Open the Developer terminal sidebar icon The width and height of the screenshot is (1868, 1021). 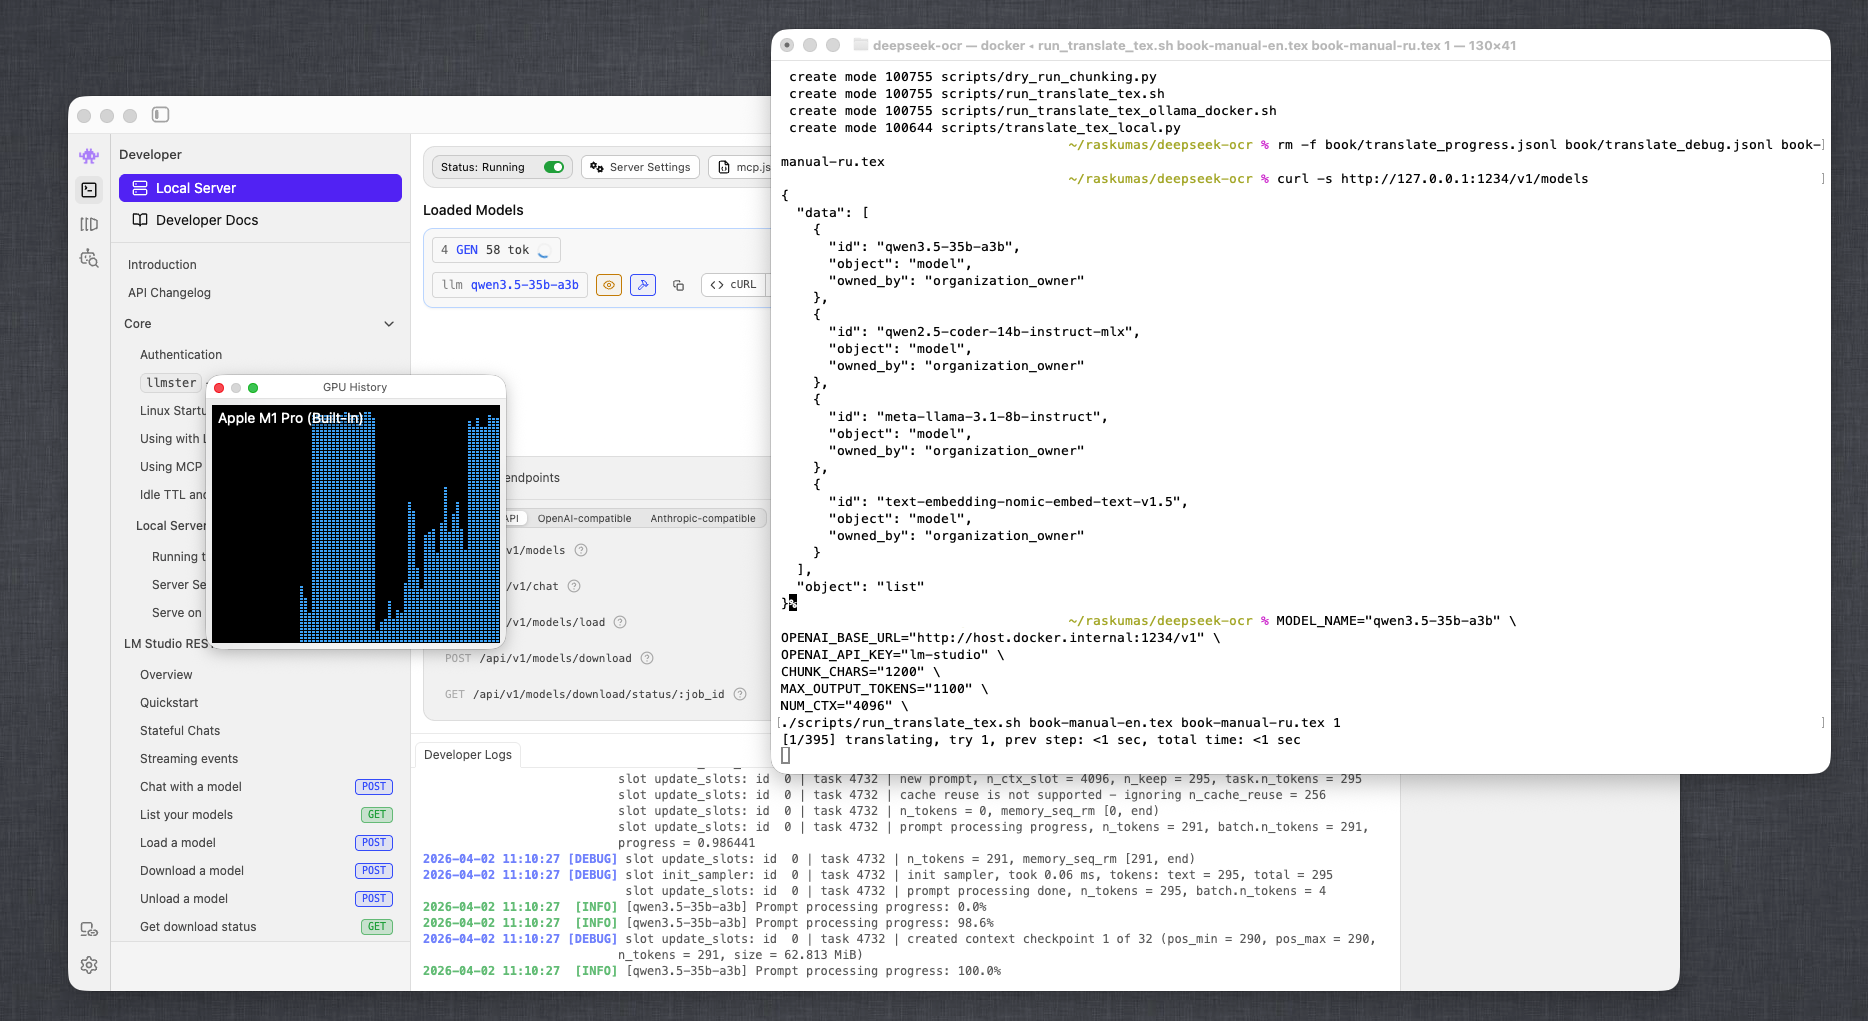tap(89, 190)
